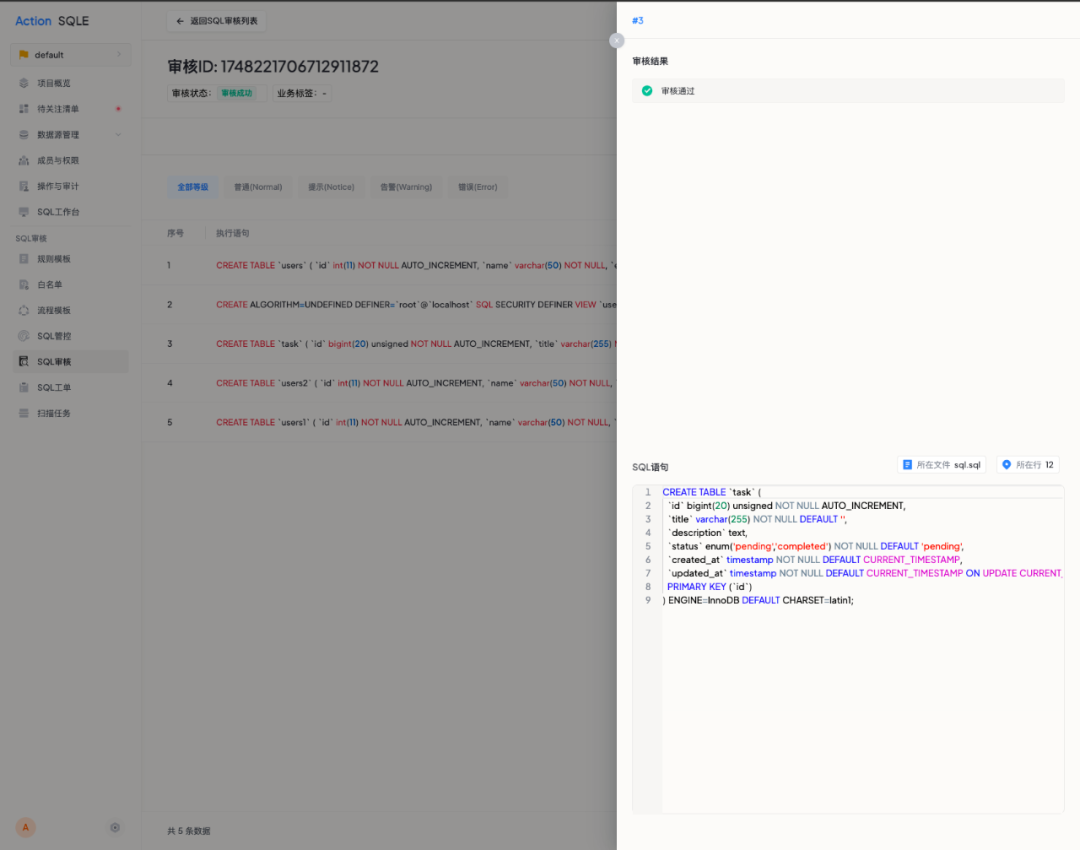Image resolution: width=1080 pixels, height=850 pixels.
Task: Click code line 5 status enum definition
Action: pos(816,546)
